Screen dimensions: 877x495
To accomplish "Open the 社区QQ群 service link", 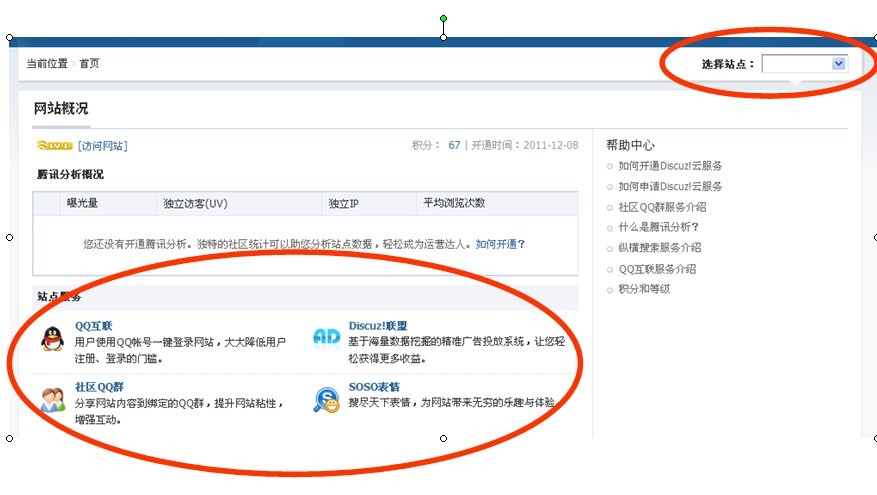I will tap(99, 386).
